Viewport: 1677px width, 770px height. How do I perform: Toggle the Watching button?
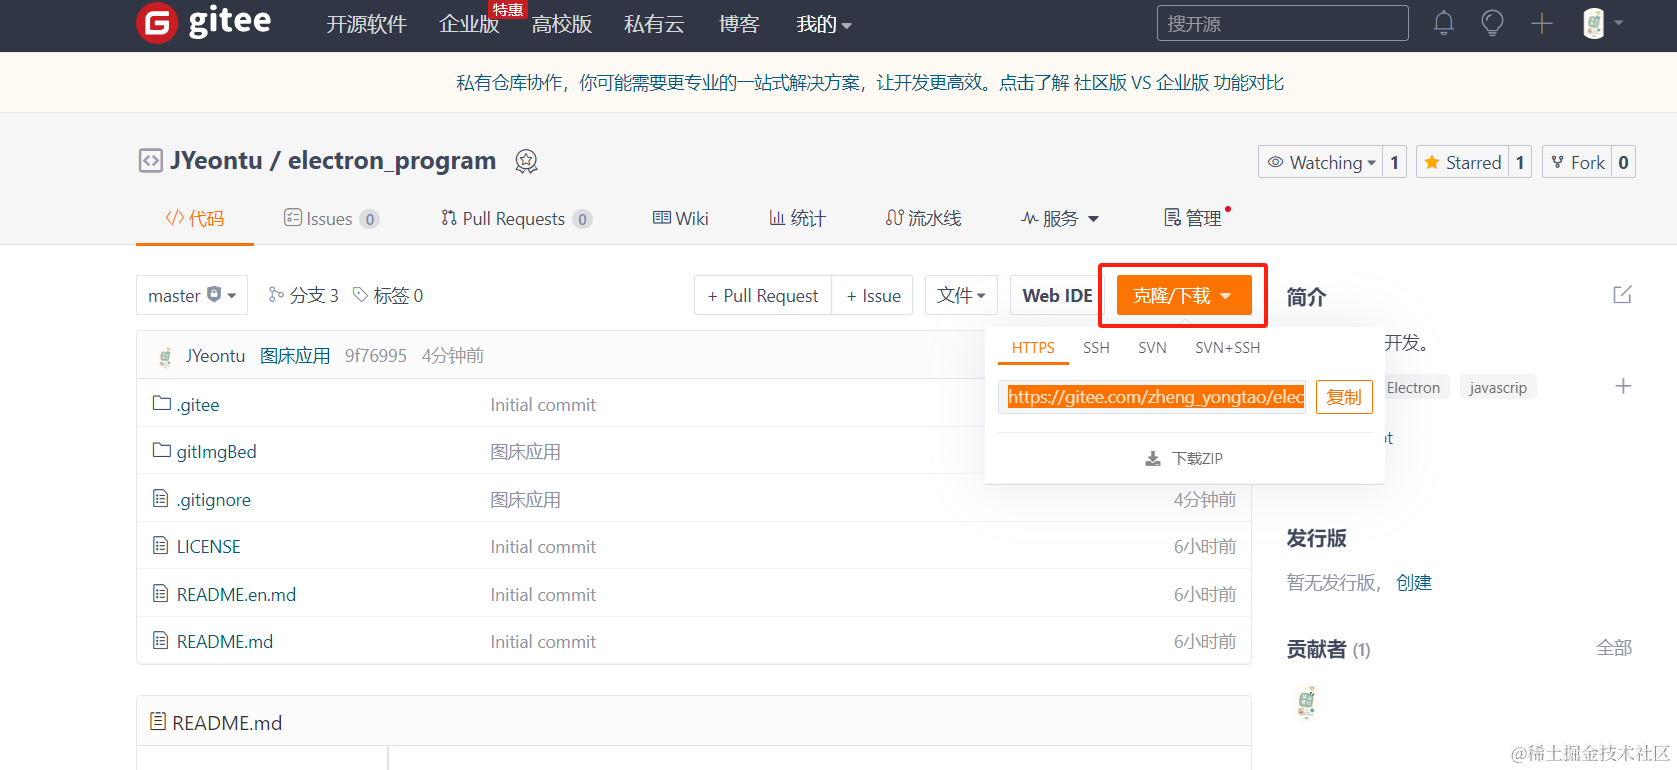pyautogui.click(x=1321, y=162)
